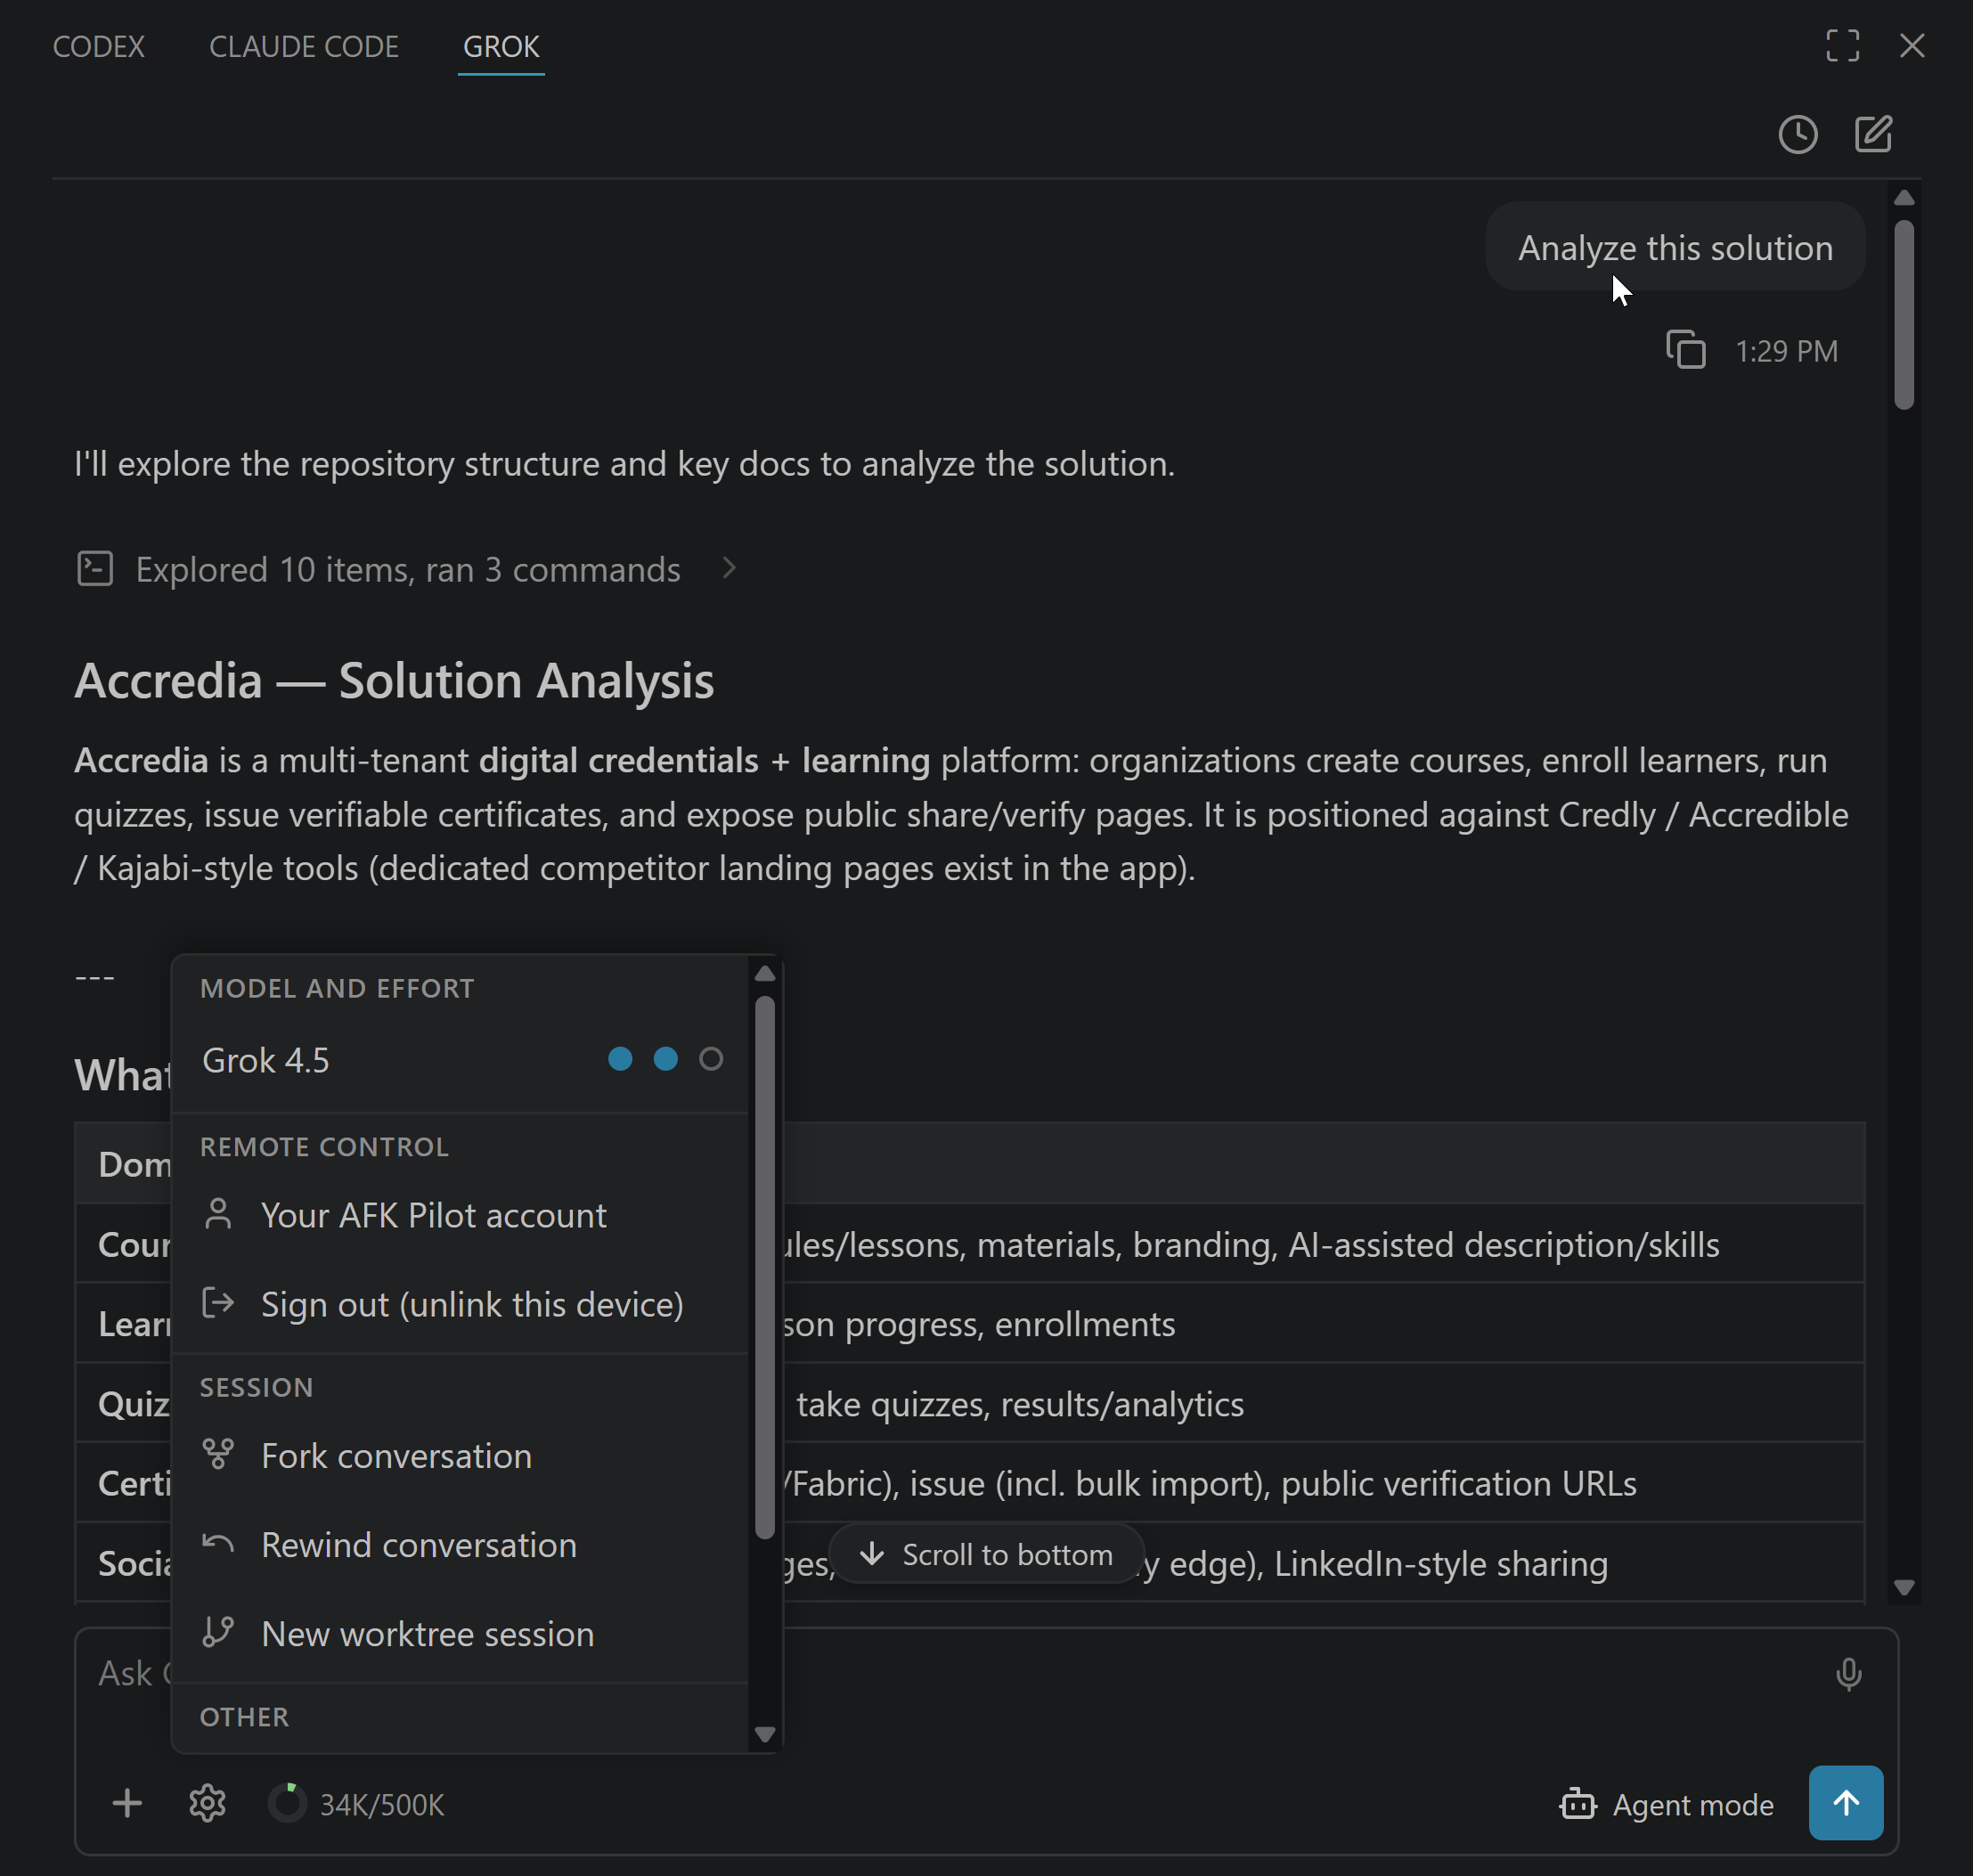This screenshot has height=1876, width=1973.
Task: Select Grok 4.5 model entry
Action: (461, 1060)
